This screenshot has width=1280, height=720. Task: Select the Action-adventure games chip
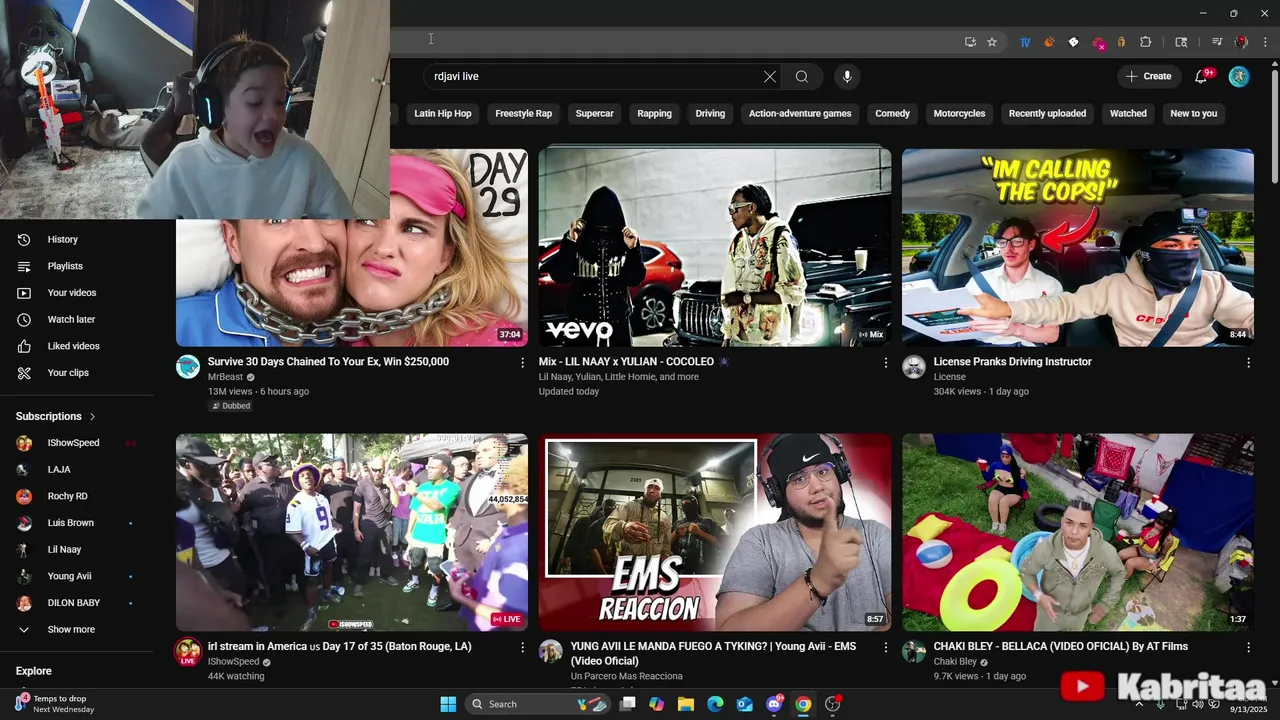pos(800,113)
